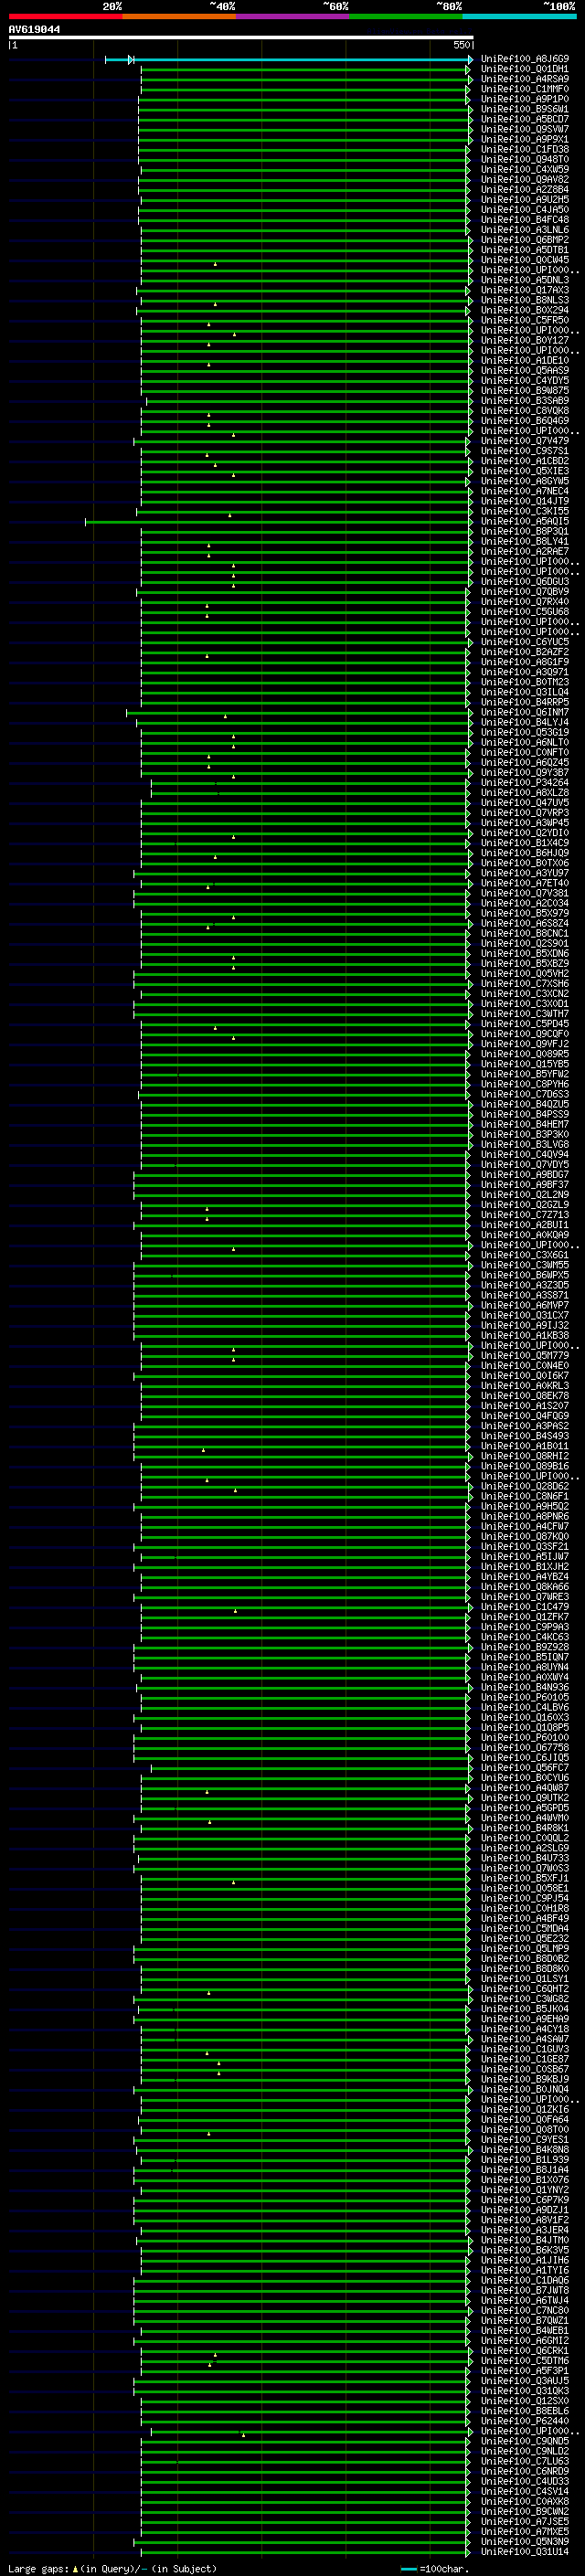585x2576 pixels.
Task: Click the UniRef100_A3LNL6 hit label
Action: [525, 230]
